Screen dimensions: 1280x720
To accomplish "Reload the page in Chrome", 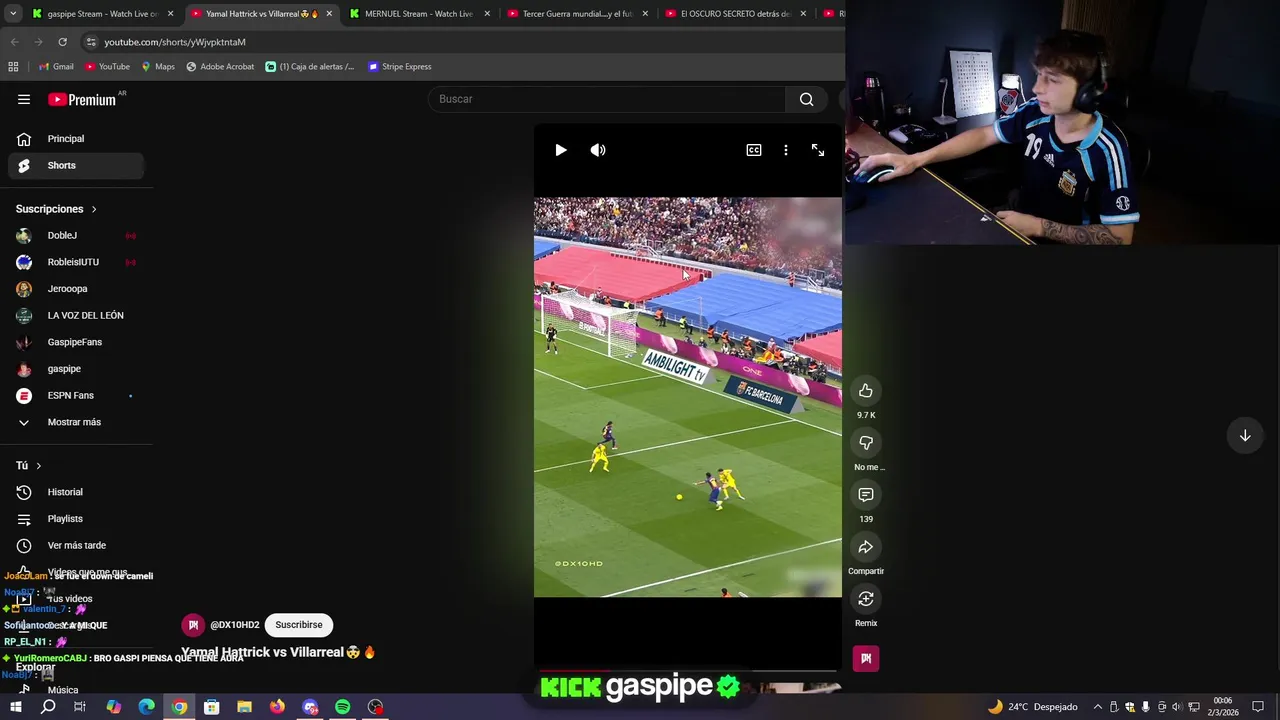I will [62, 42].
